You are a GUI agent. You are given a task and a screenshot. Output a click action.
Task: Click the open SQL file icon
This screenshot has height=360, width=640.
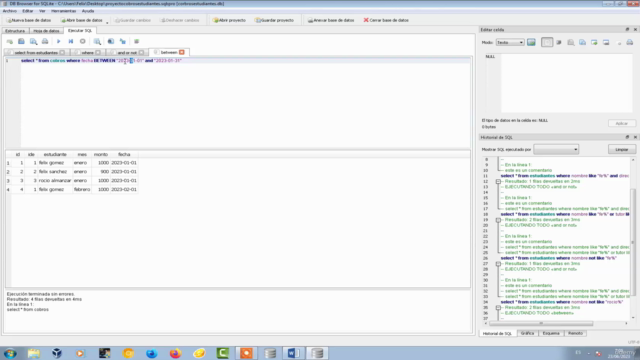21,42
